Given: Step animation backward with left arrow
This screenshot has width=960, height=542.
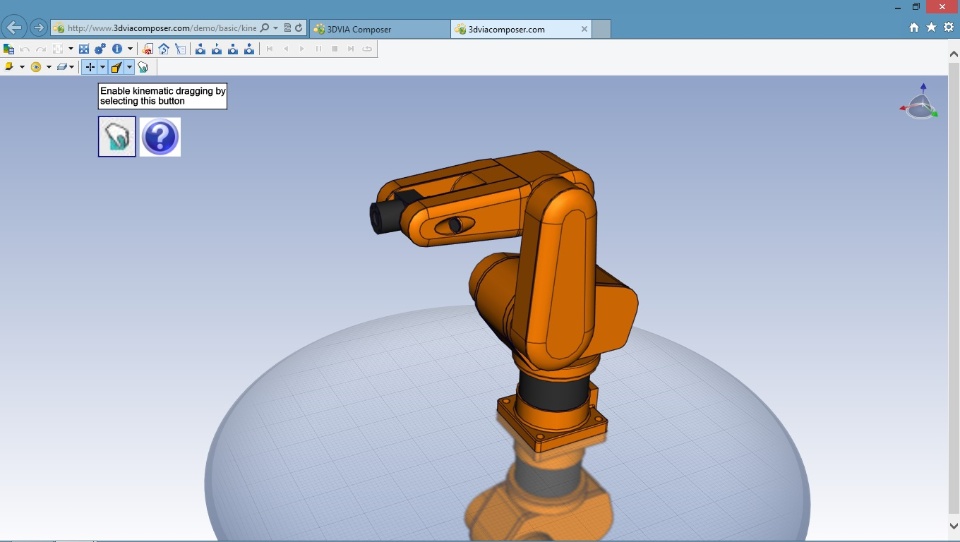Looking at the screenshot, I should [286, 48].
